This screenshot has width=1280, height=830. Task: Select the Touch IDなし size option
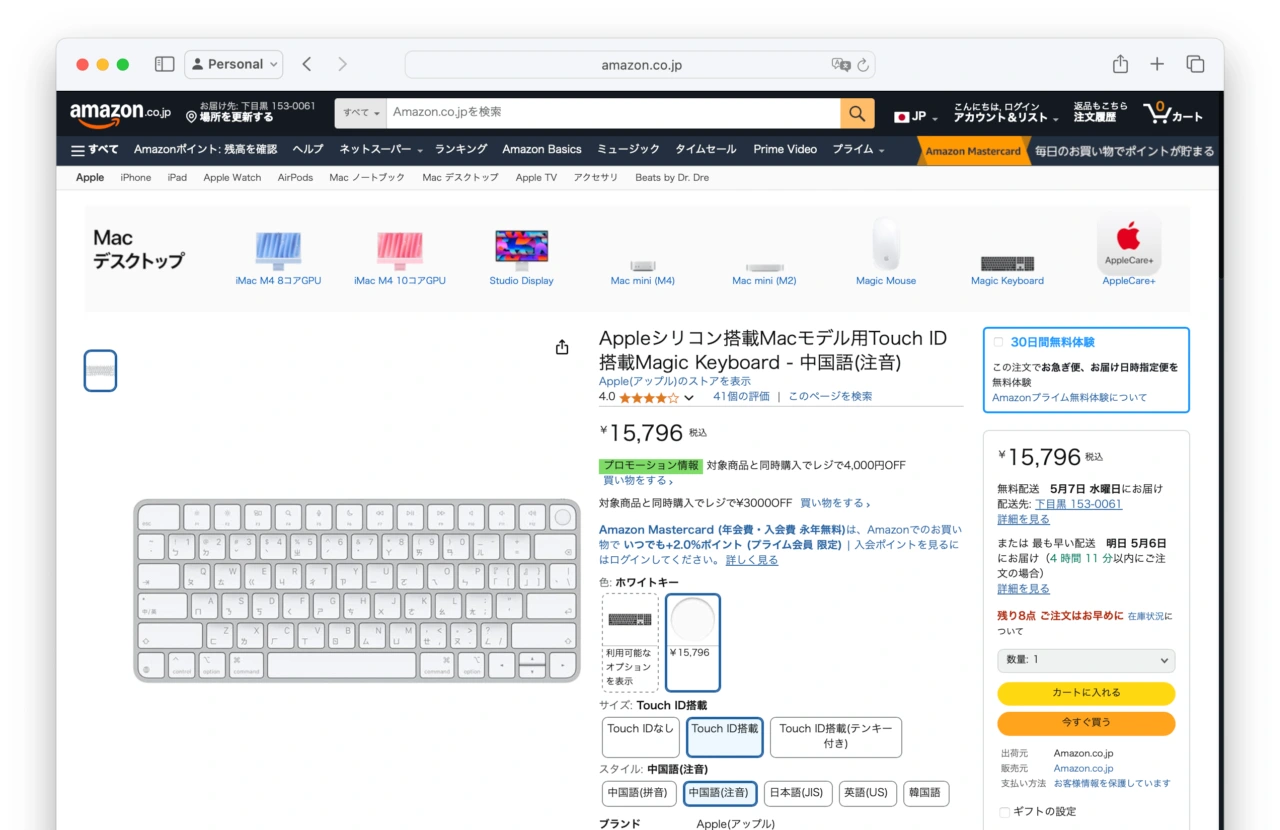[x=641, y=737]
